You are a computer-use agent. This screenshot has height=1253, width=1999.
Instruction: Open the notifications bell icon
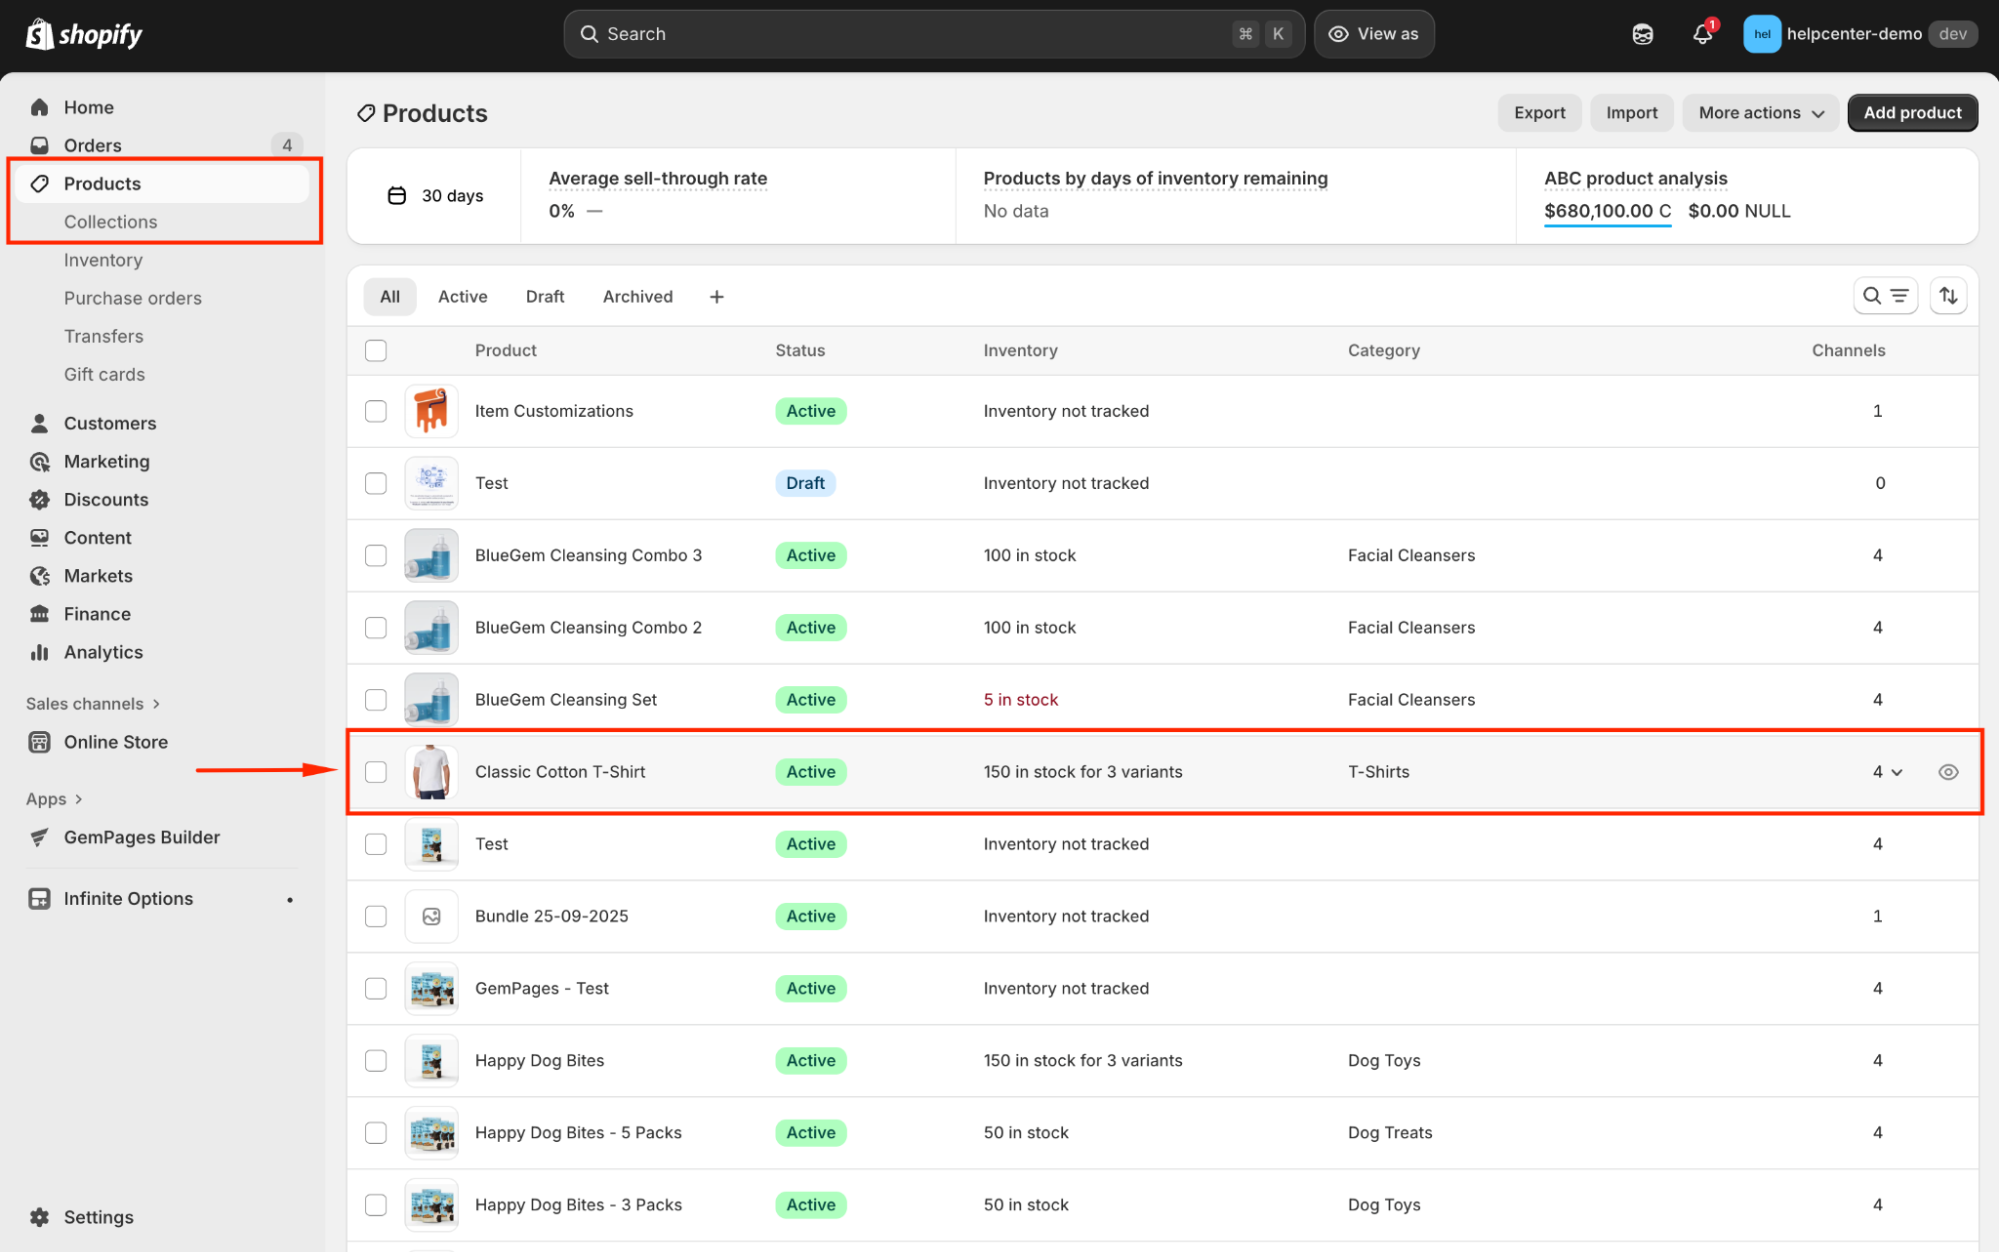pyautogui.click(x=1702, y=34)
